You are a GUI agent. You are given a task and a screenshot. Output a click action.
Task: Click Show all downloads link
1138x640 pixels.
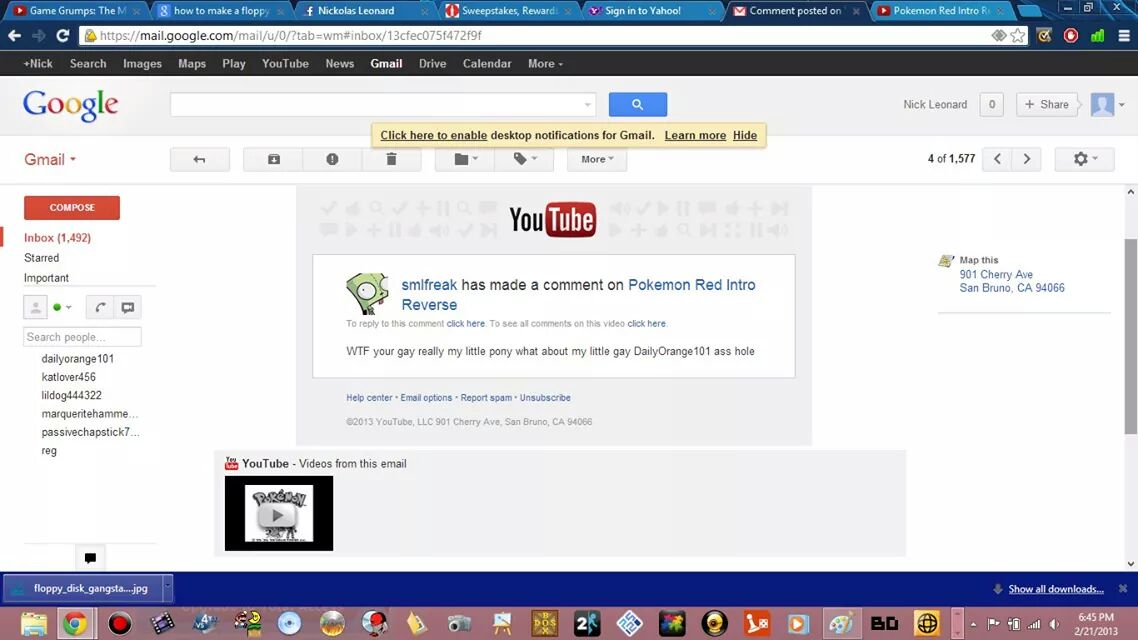1056,589
